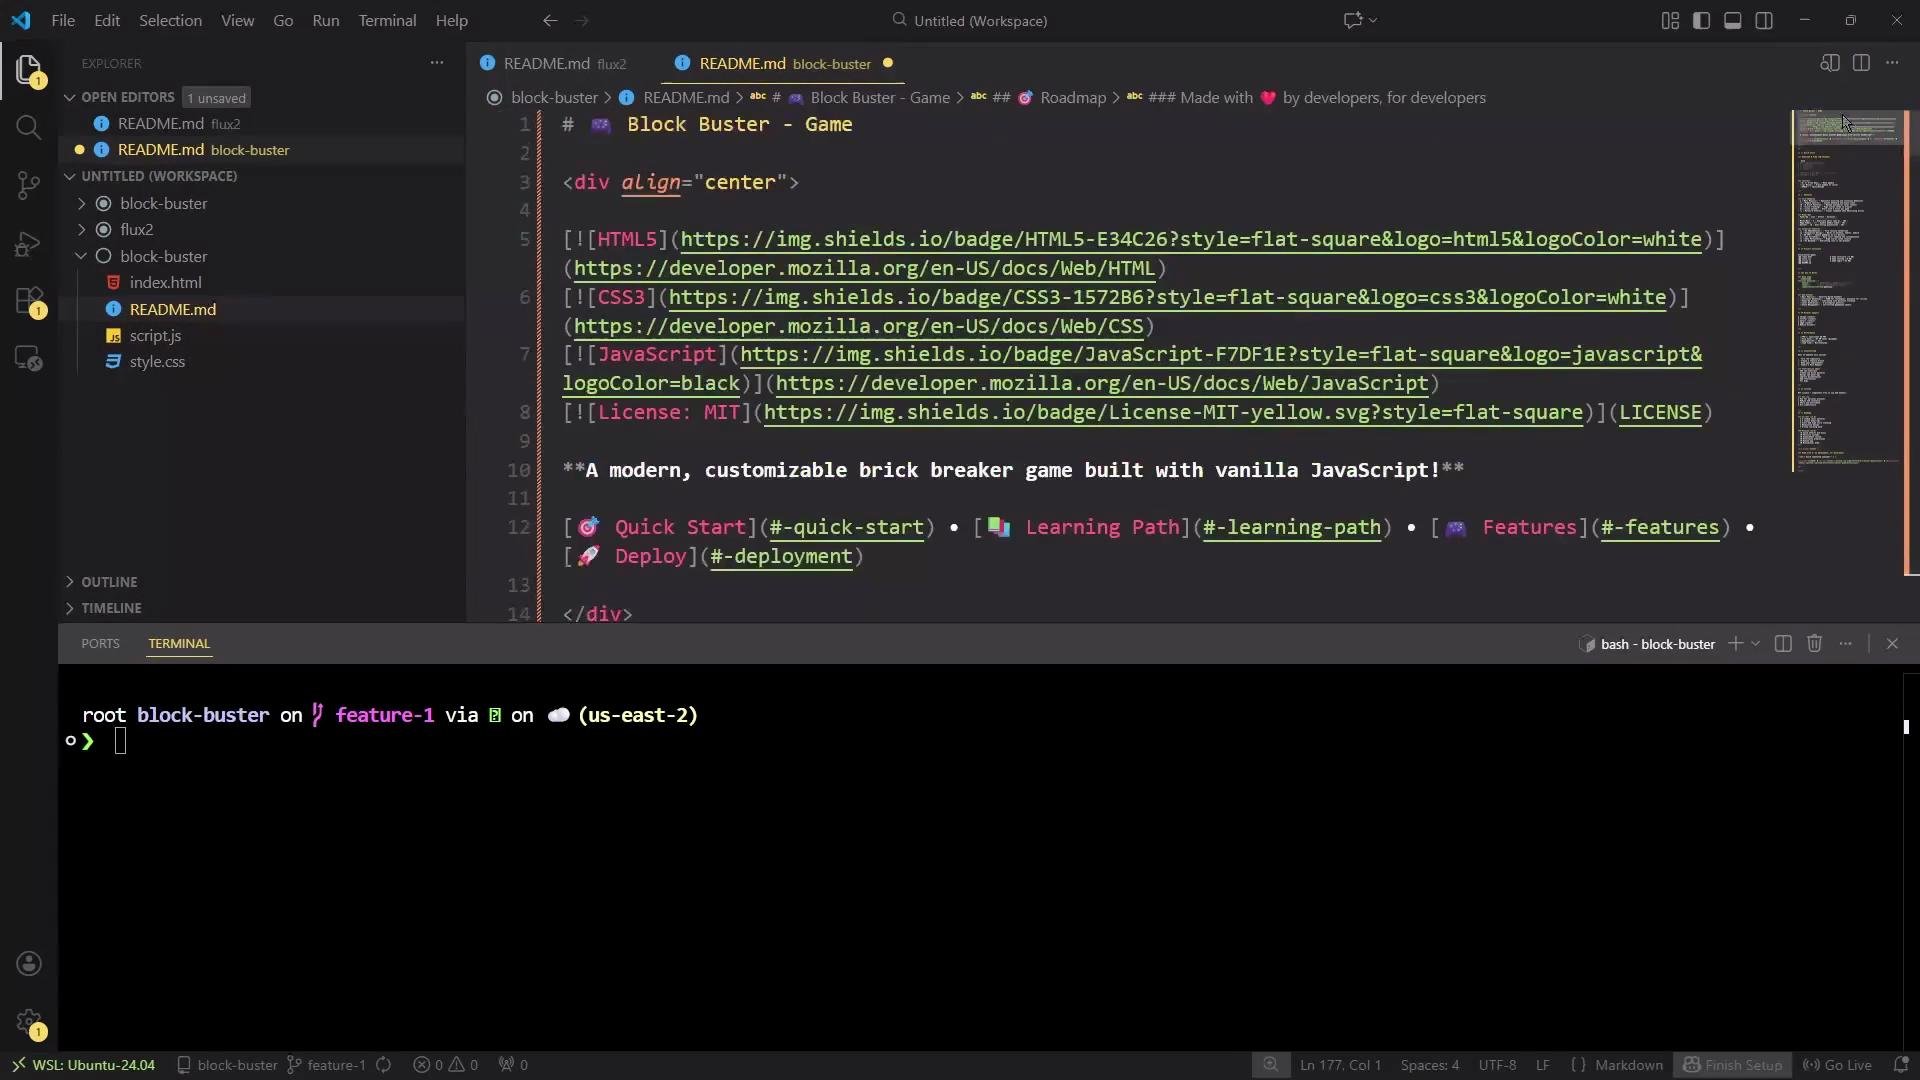The height and width of the screenshot is (1080, 1920).
Task: Click UTF-8 encoding status entry
Action: [1497, 1065]
